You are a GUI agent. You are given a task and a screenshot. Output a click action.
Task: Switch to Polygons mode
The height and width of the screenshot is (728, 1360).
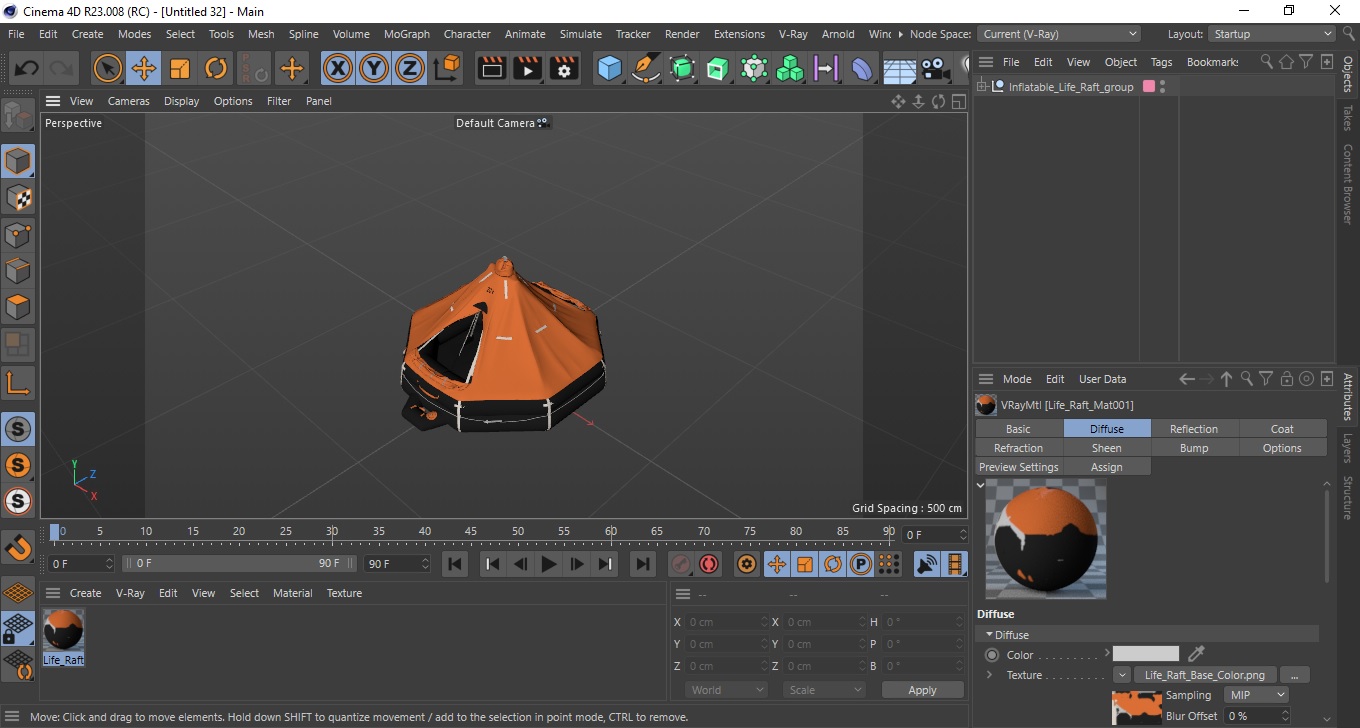coord(18,306)
